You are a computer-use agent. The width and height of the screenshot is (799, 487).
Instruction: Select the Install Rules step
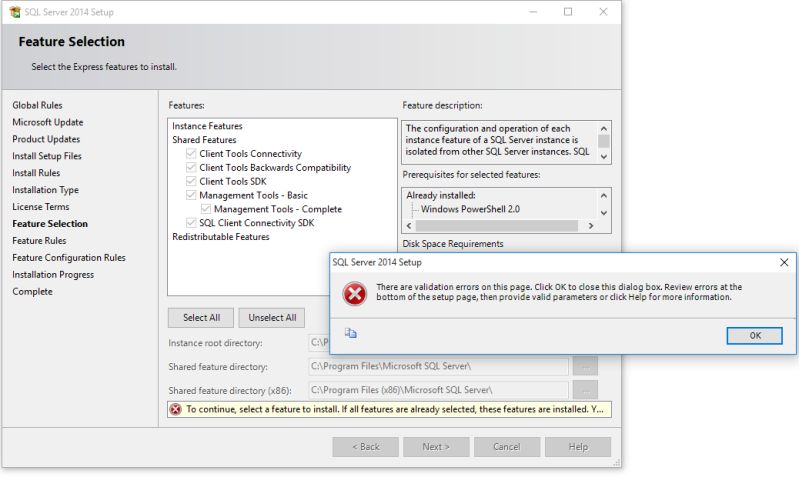36,173
